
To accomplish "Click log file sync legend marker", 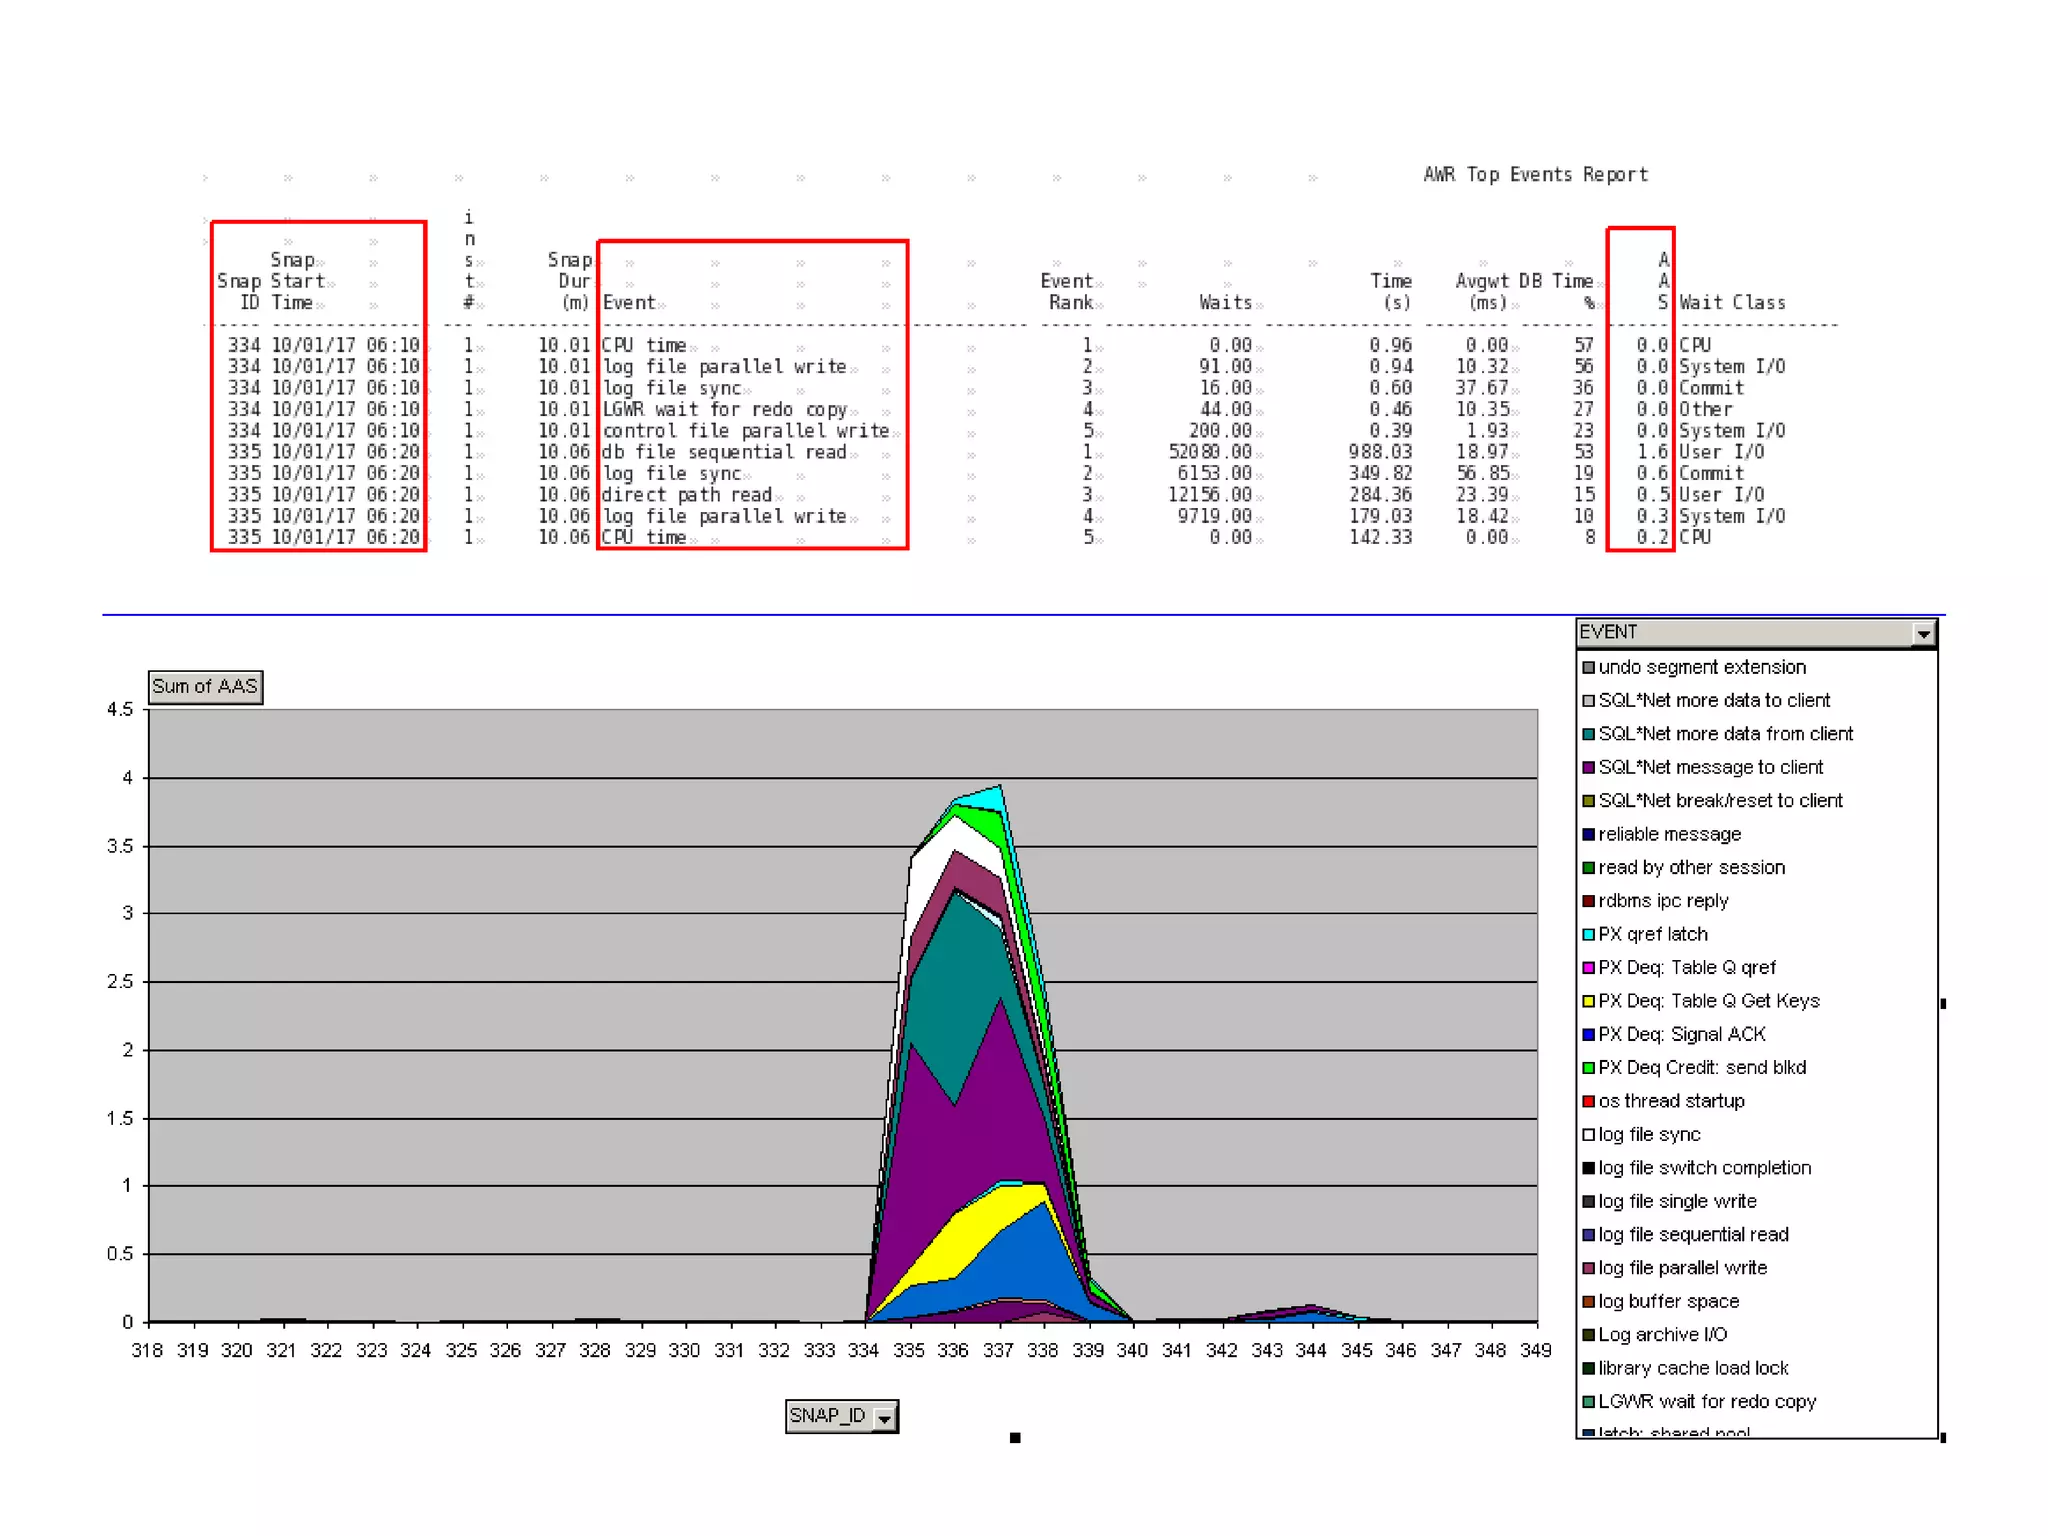I will click(1588, 1134).
